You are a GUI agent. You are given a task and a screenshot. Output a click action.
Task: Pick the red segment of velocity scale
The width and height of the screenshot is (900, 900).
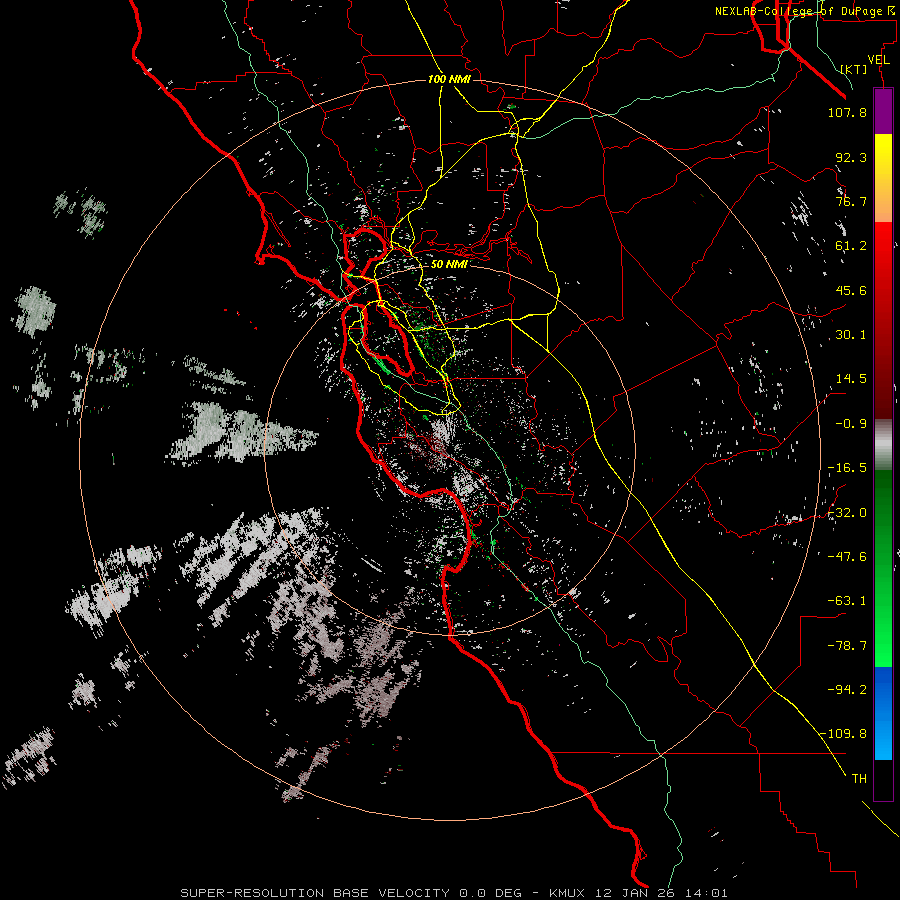click(883, 320)
